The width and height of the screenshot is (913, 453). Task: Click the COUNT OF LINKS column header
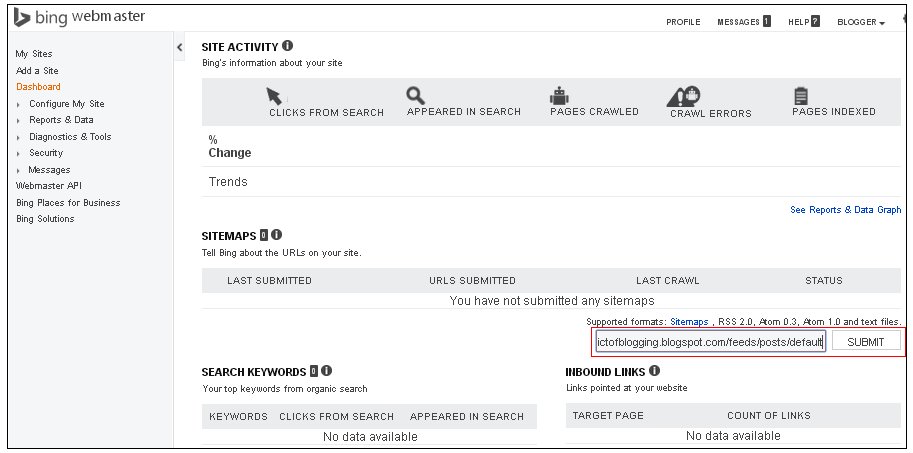coord(769,415)
